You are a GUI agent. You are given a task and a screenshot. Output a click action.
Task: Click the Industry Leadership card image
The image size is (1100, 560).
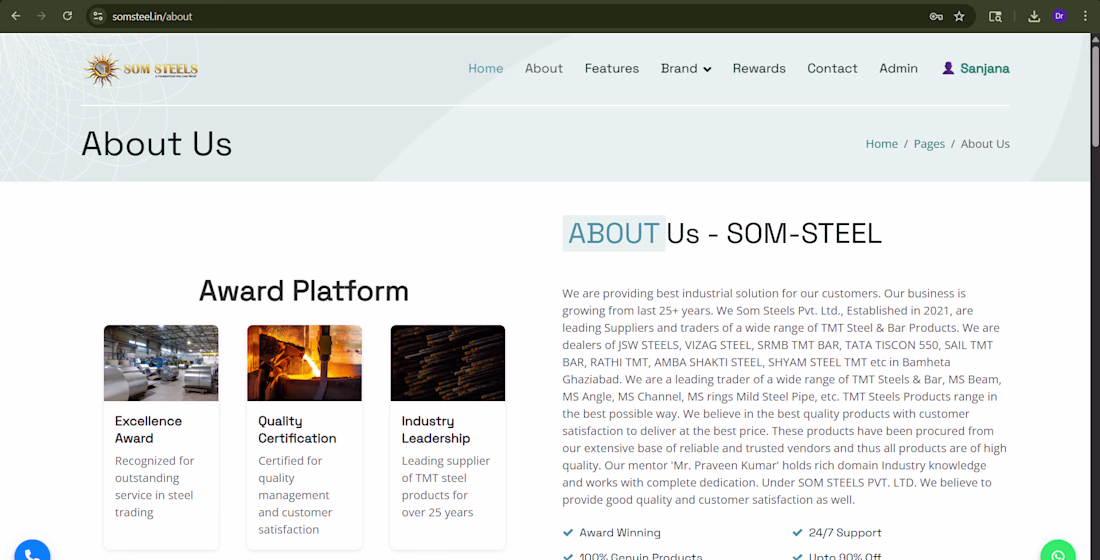tap(448, 363)
